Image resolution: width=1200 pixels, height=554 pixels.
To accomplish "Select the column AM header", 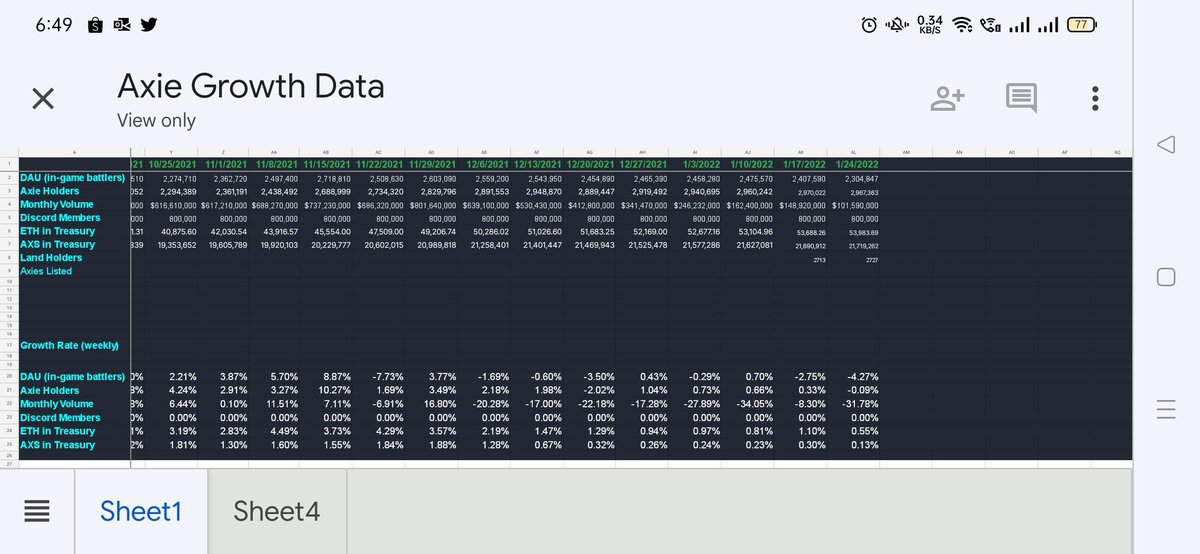I will (906, 153).
